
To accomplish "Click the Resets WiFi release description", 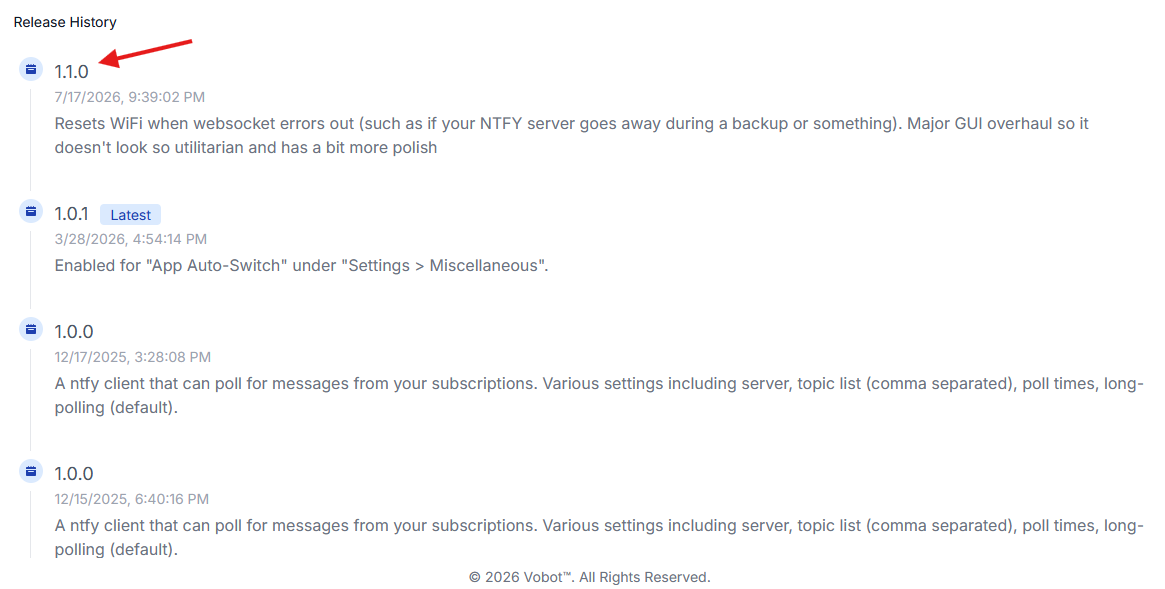I will [x=571, y=135].
